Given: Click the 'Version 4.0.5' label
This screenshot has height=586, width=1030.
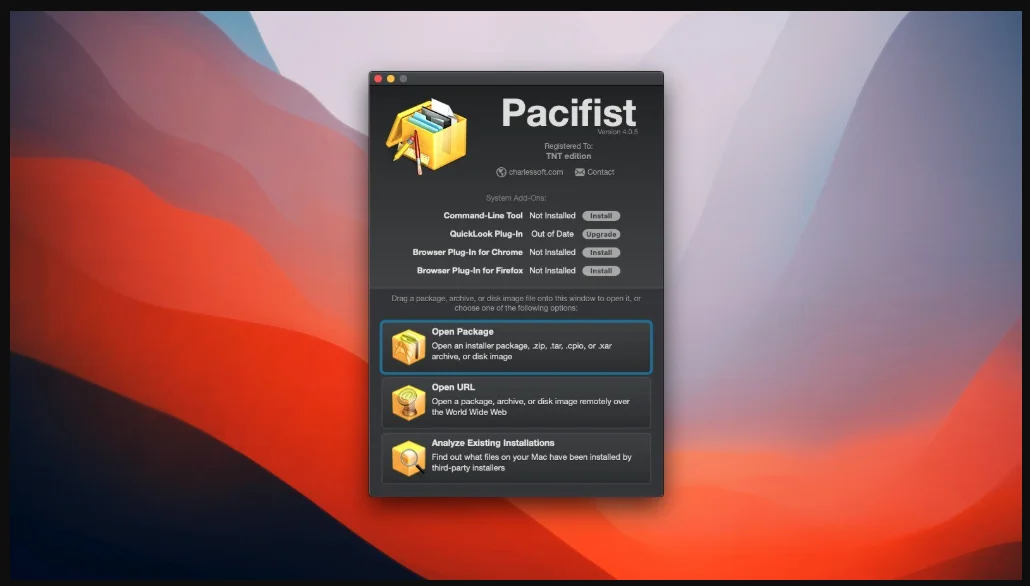Looking at the screenshot, I should pyautogui.click(x=617, y=132).
